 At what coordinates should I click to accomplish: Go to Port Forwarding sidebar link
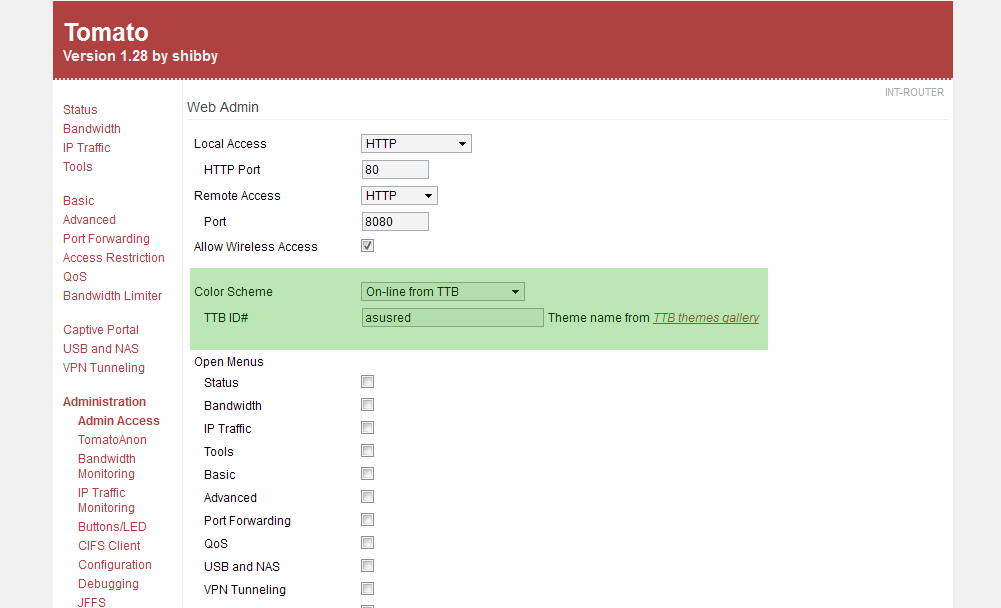click(106, 239)
